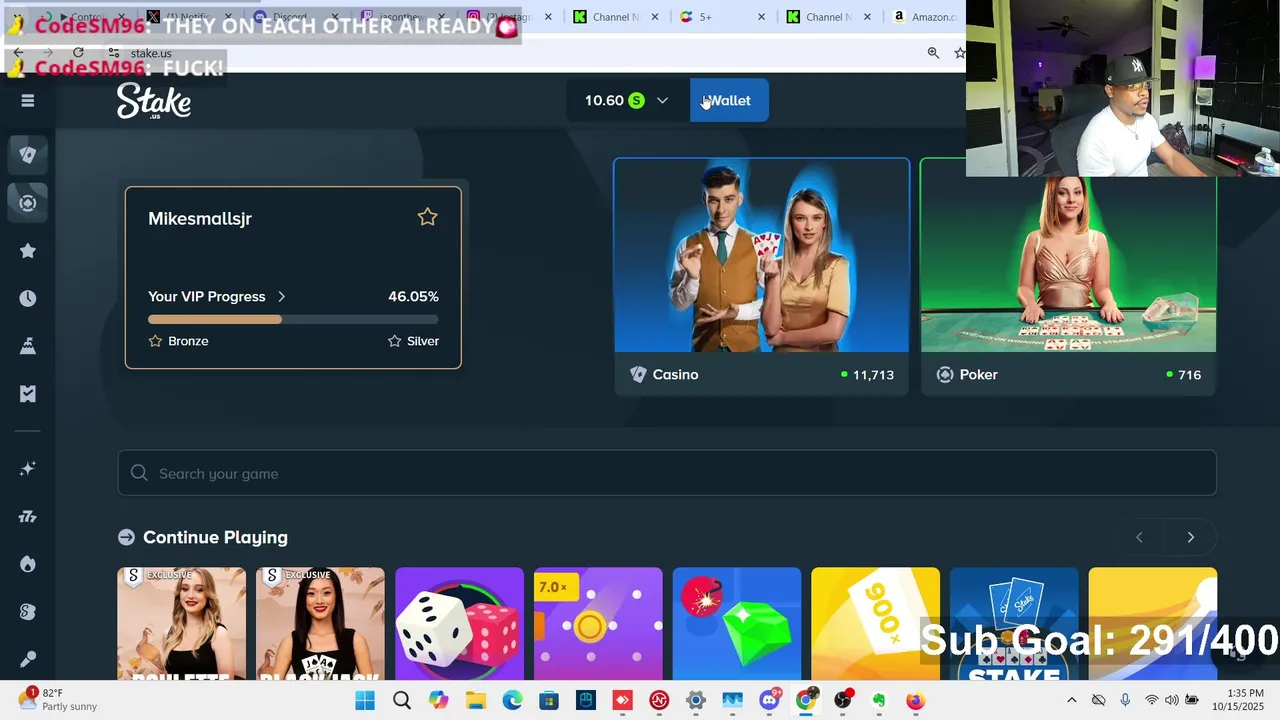Switch to the Amazon browser tab

(x=925, y=17)
